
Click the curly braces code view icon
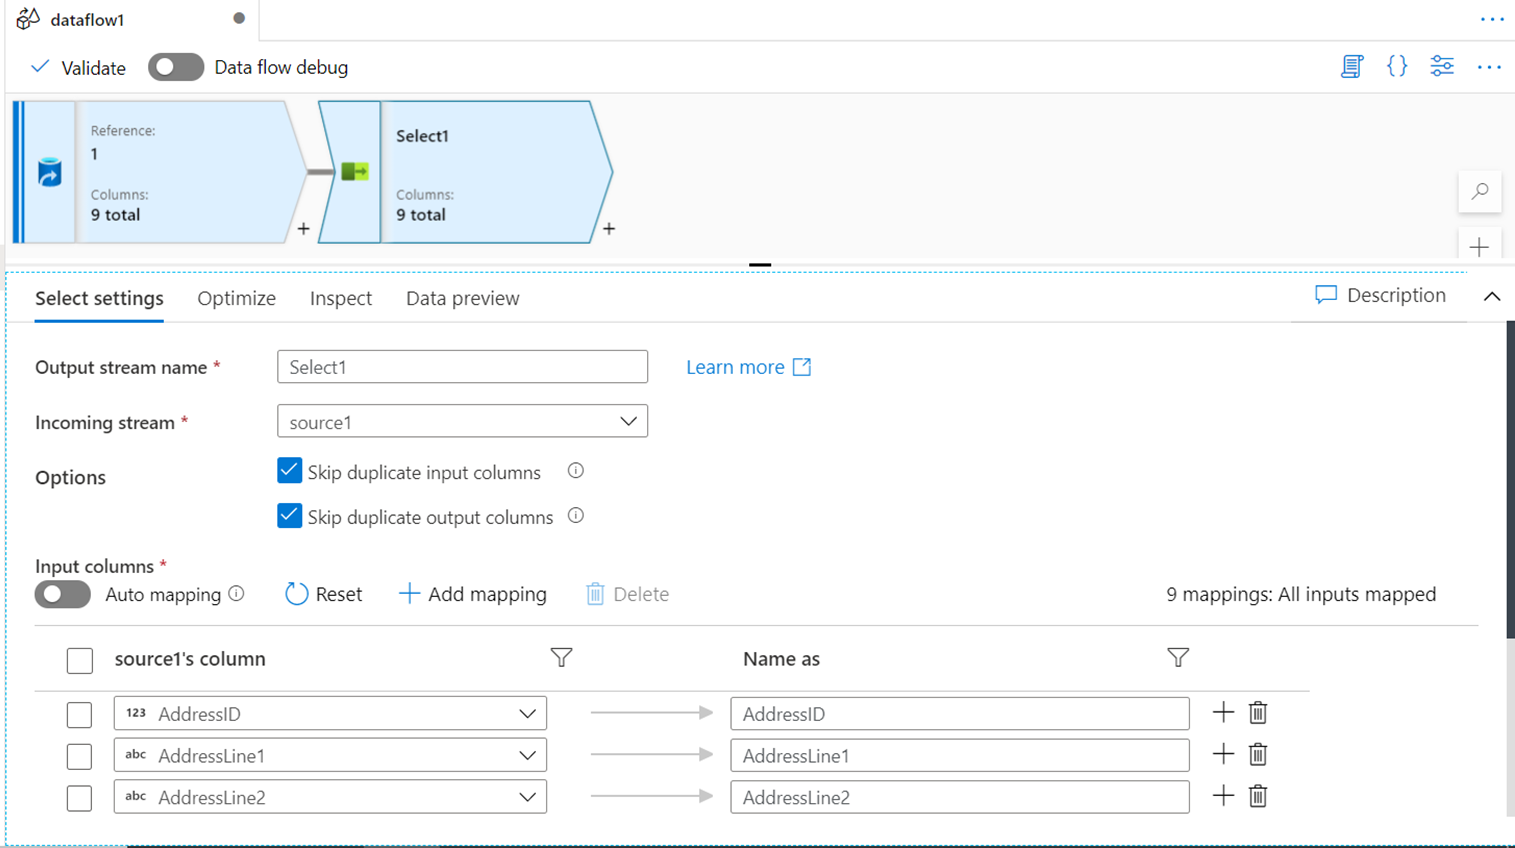1397,67
